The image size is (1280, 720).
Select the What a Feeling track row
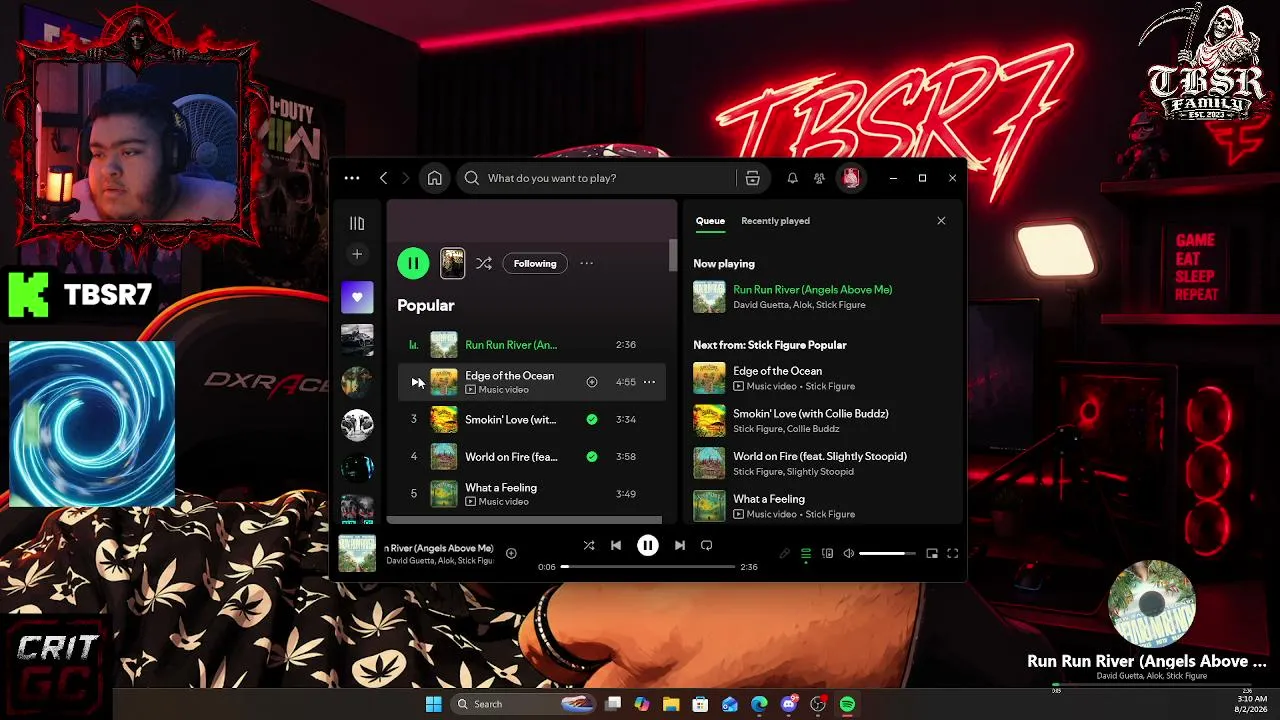click(x=531, y=494)
